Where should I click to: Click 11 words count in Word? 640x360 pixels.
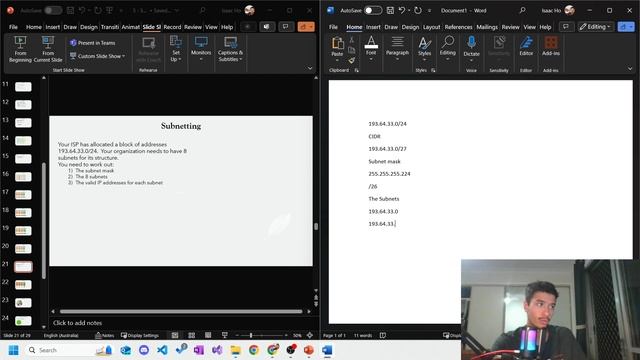pos(363,335)
